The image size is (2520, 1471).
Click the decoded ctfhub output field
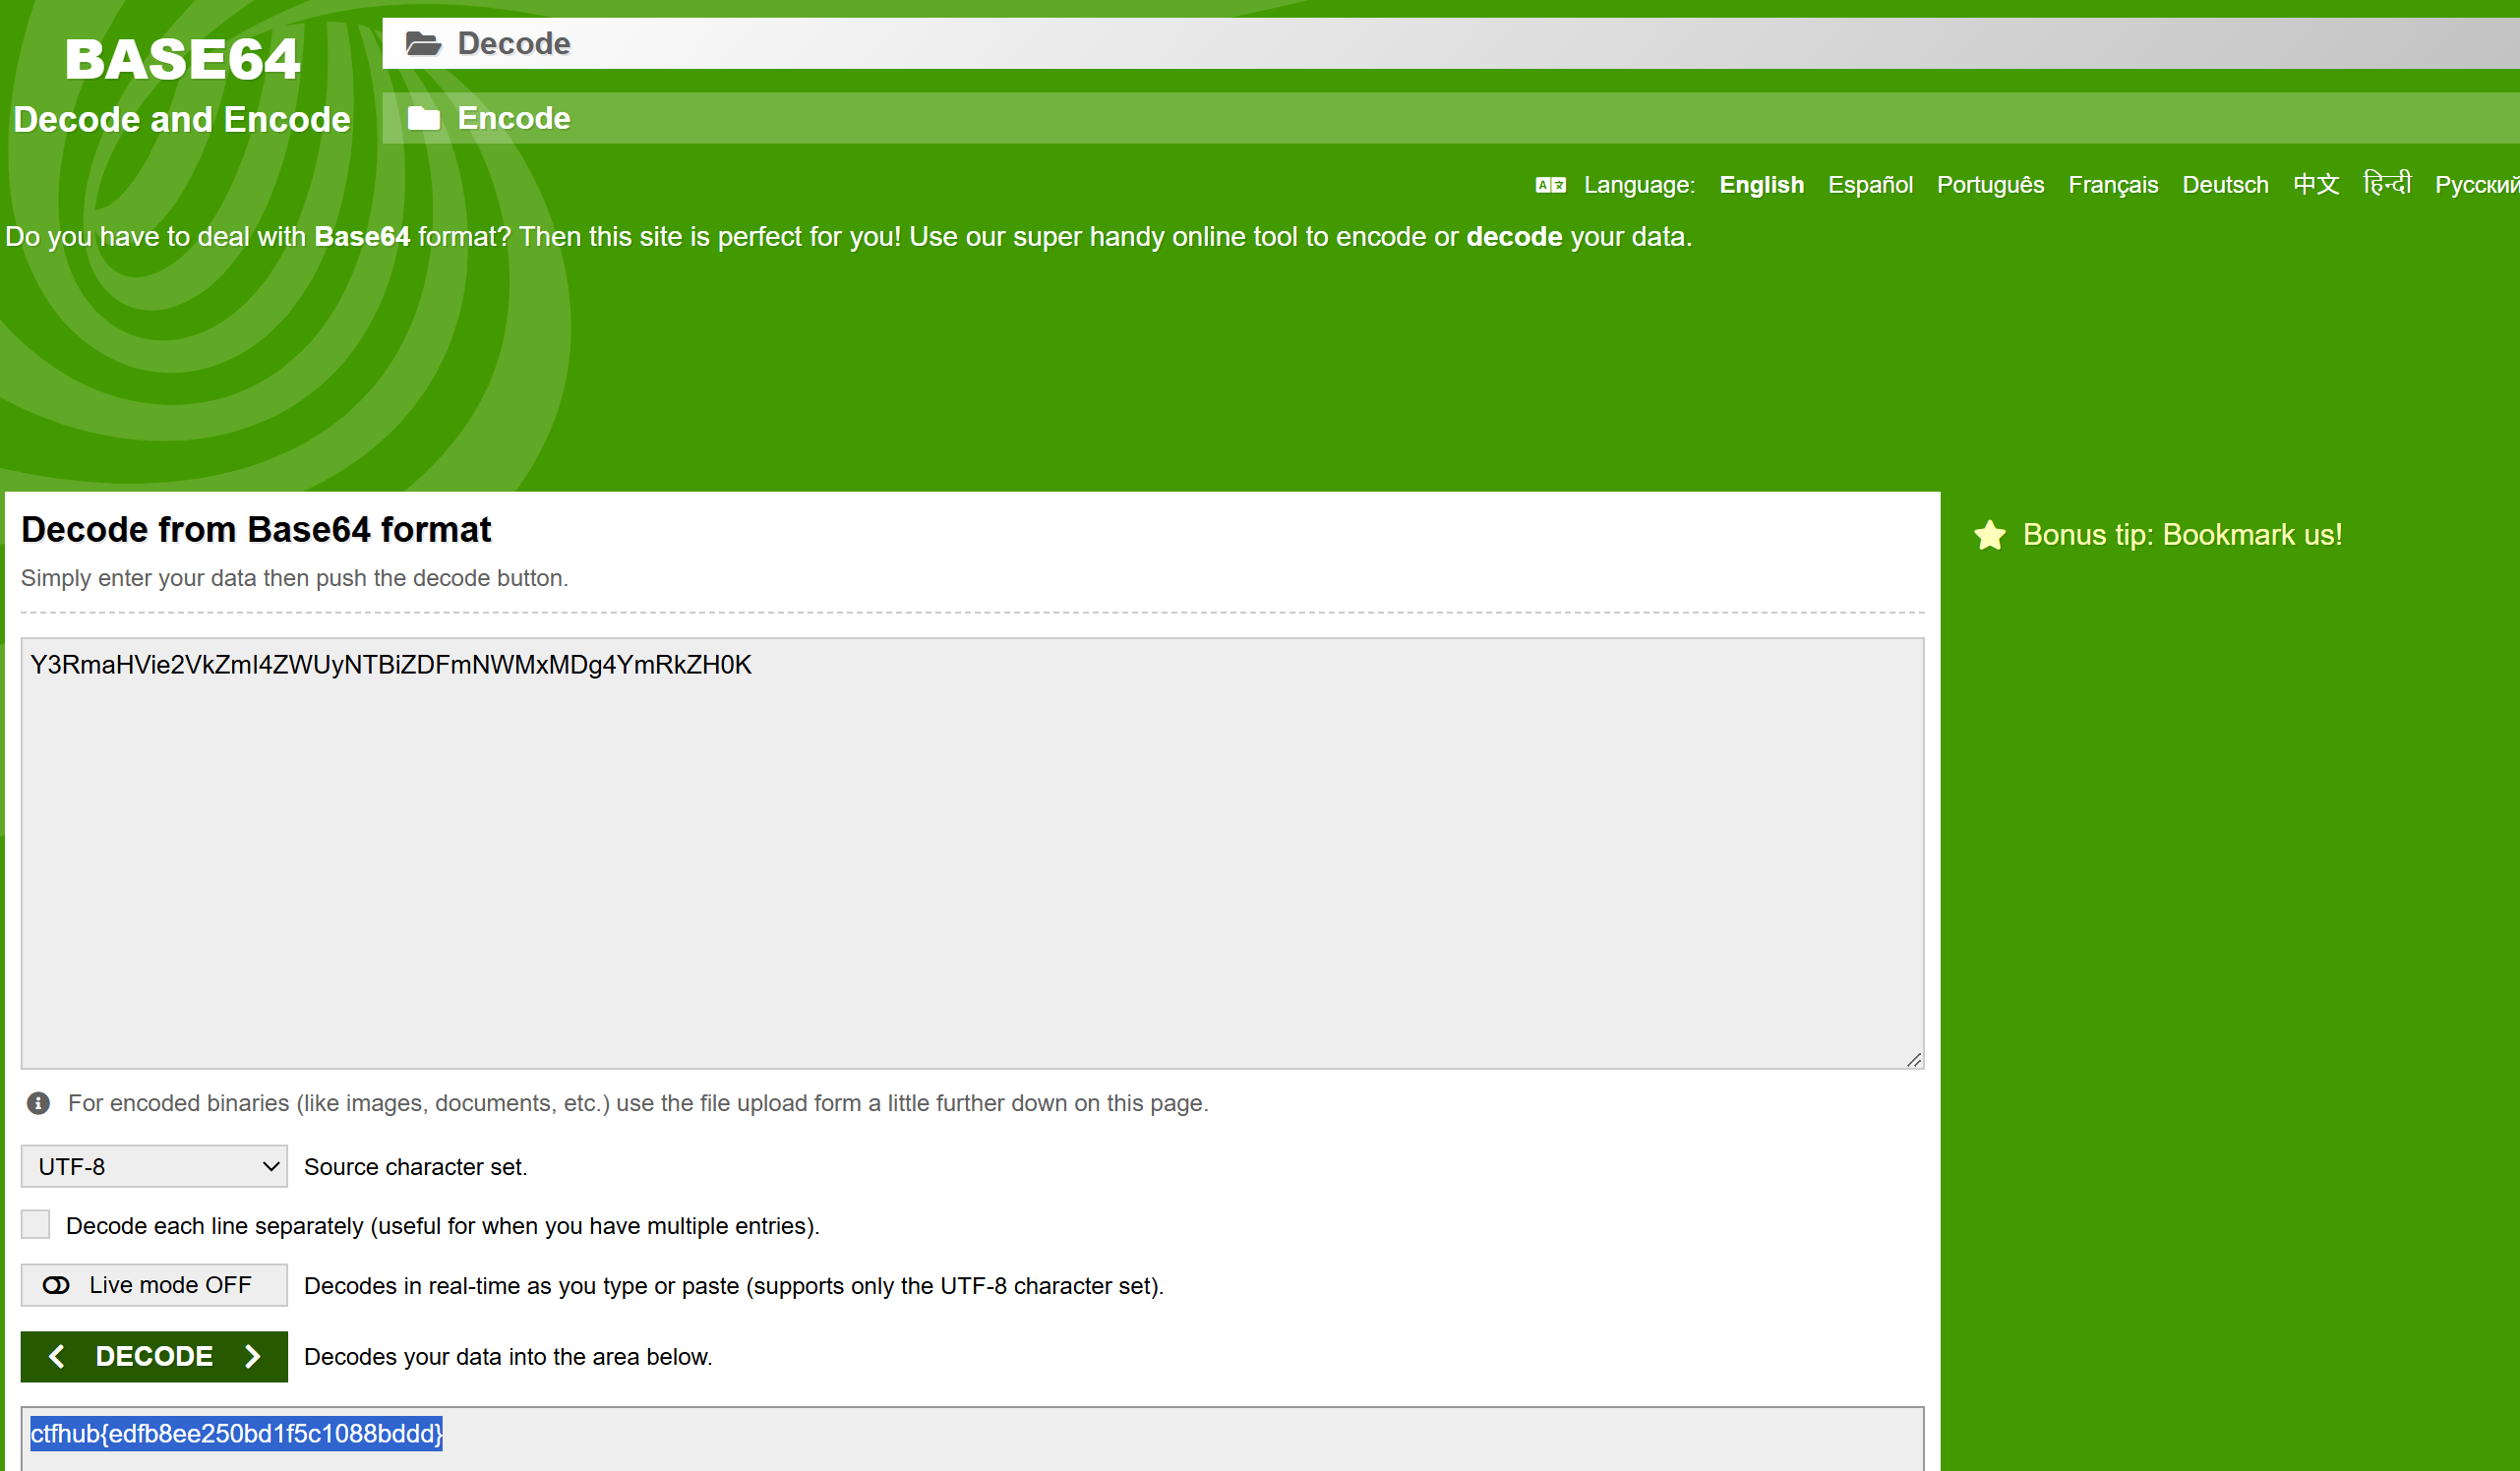[970, 1436]
